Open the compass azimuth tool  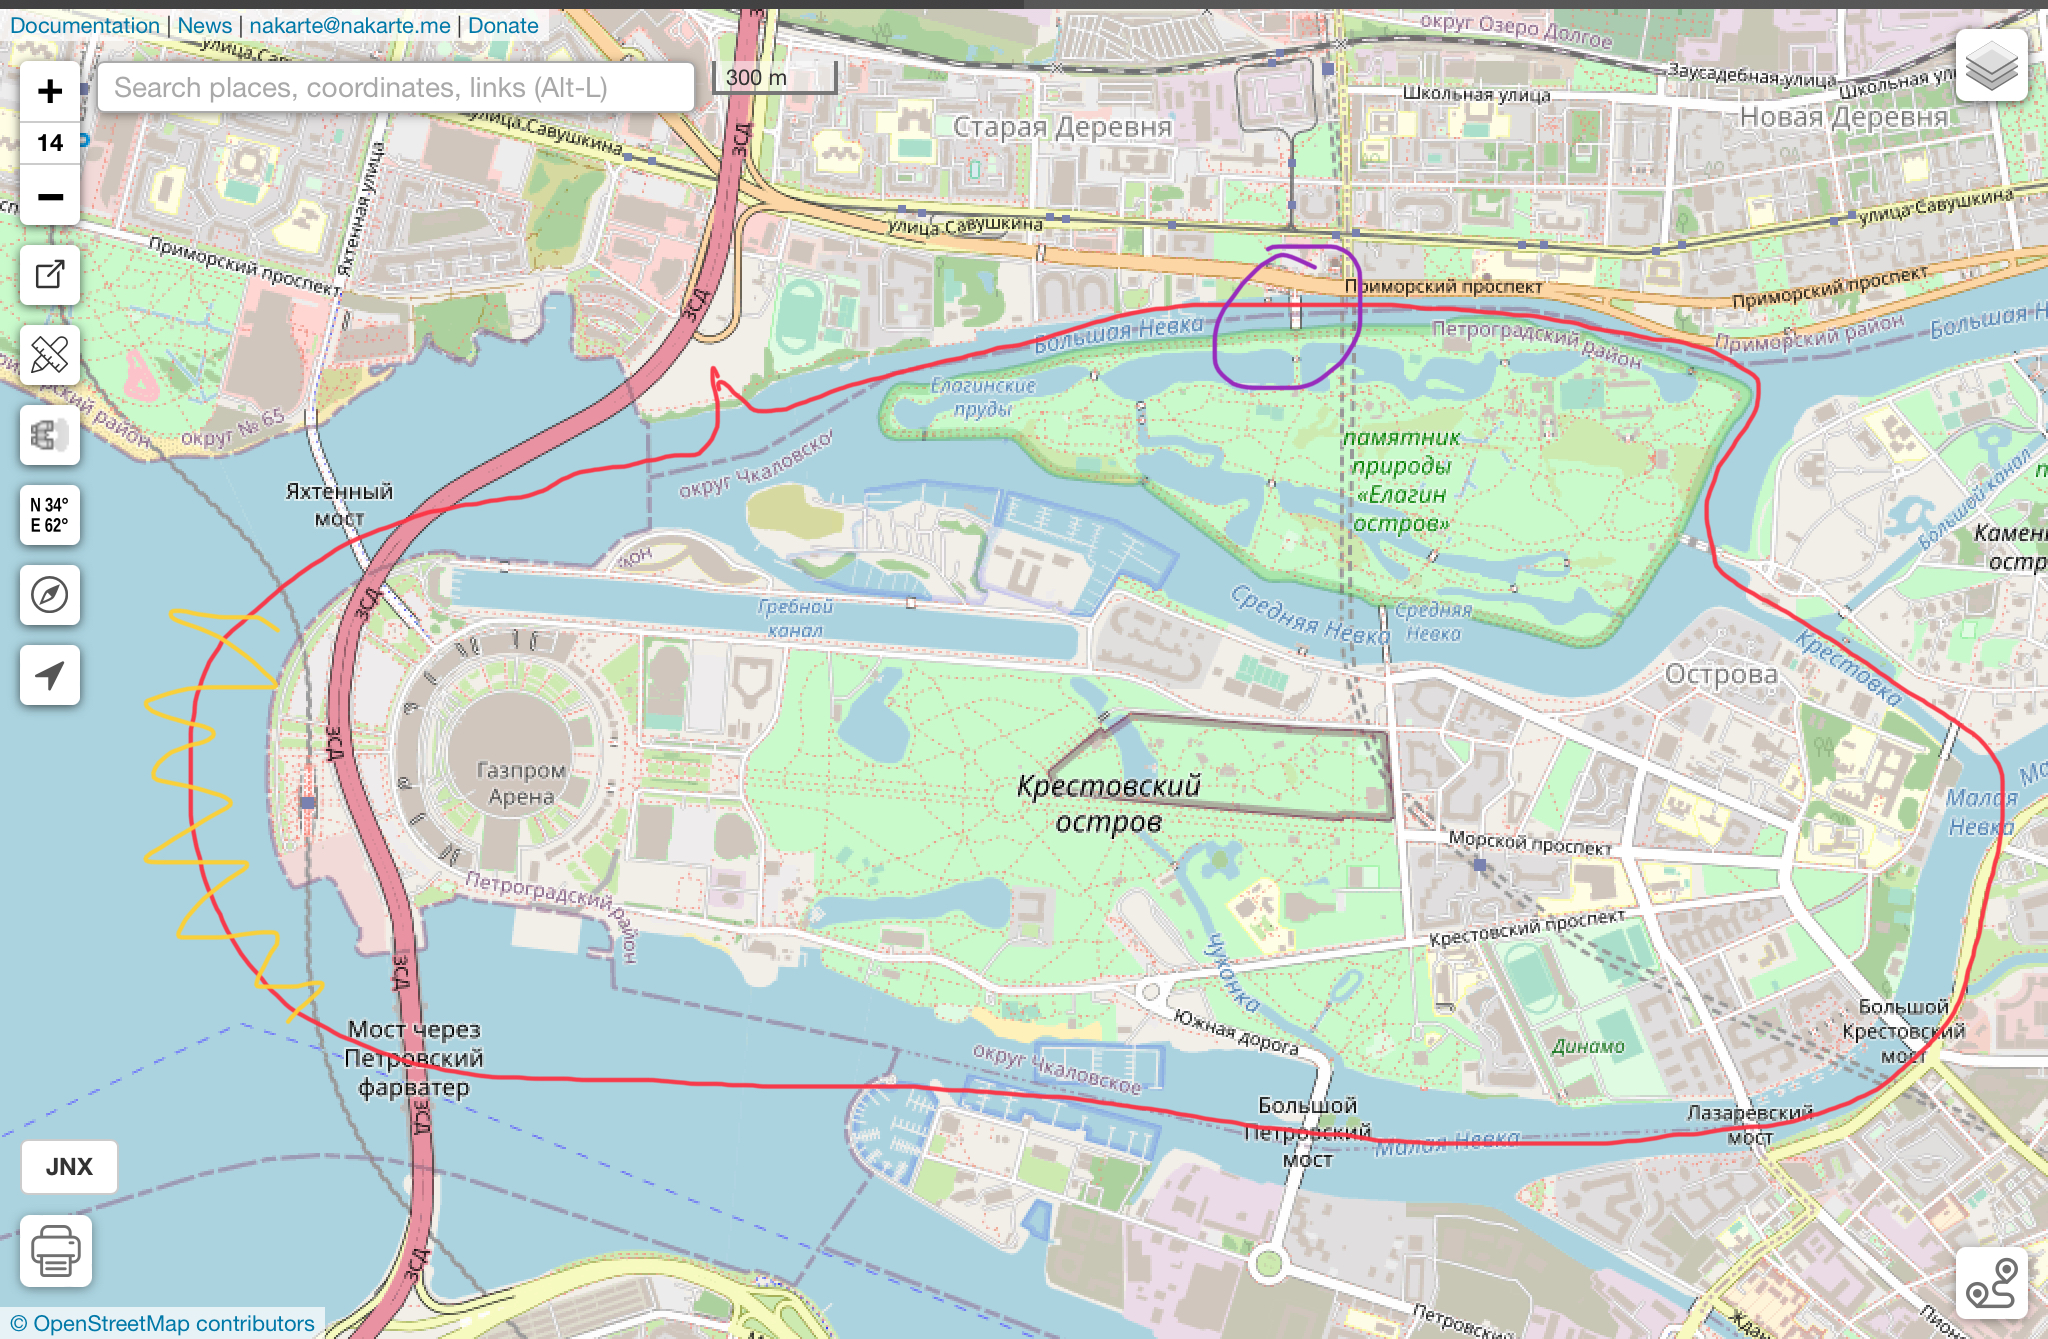point(50,595)
